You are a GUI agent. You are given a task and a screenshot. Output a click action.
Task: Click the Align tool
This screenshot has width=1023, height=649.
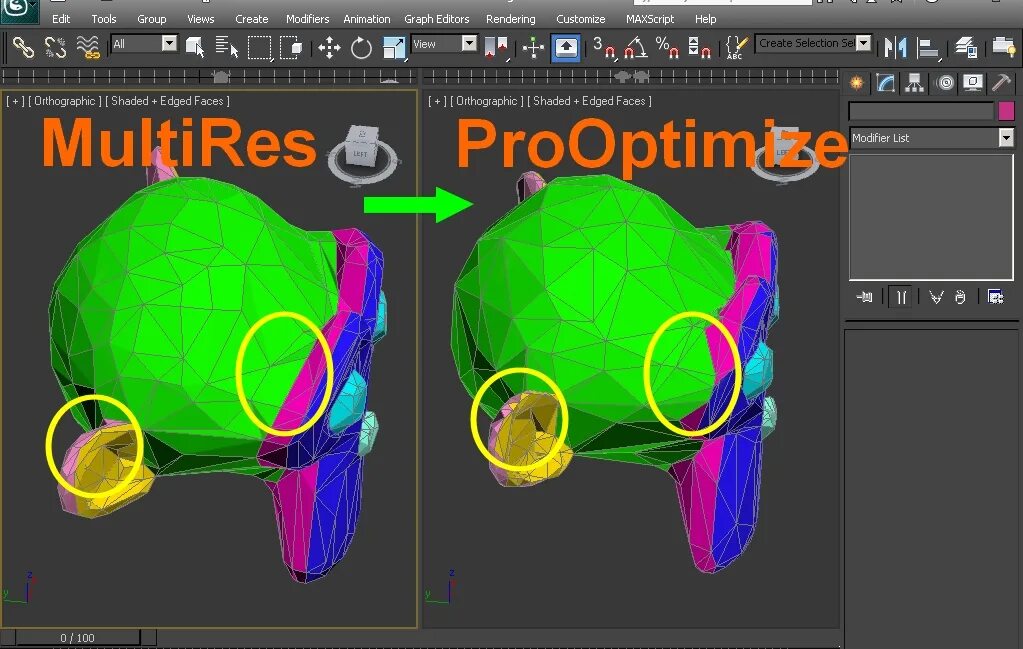tap(927, 47)
